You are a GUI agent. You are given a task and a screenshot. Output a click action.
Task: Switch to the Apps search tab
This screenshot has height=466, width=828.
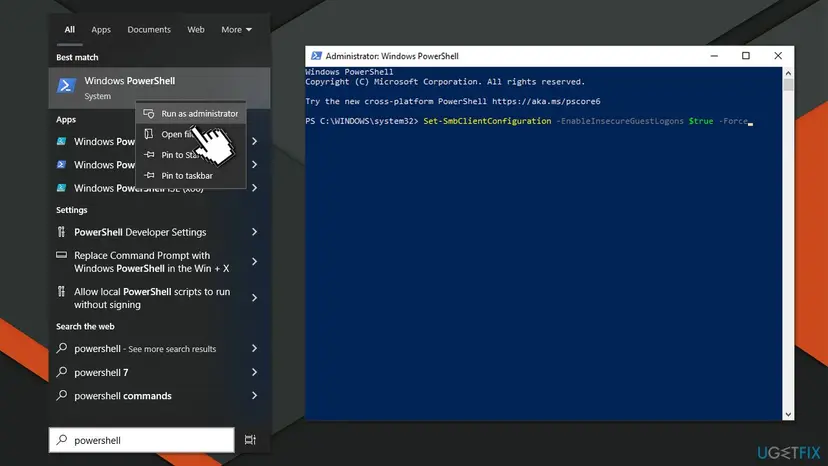tap(101, 30)
